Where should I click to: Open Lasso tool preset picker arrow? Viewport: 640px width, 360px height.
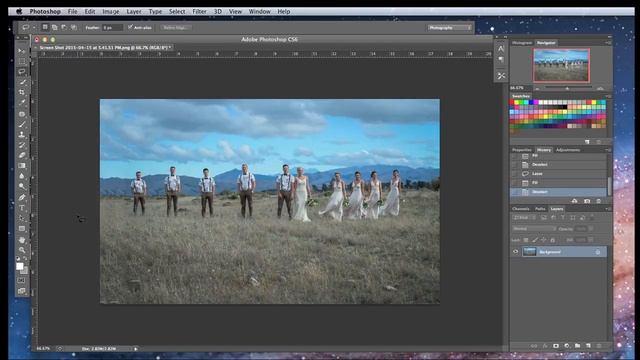pos(34,27)
